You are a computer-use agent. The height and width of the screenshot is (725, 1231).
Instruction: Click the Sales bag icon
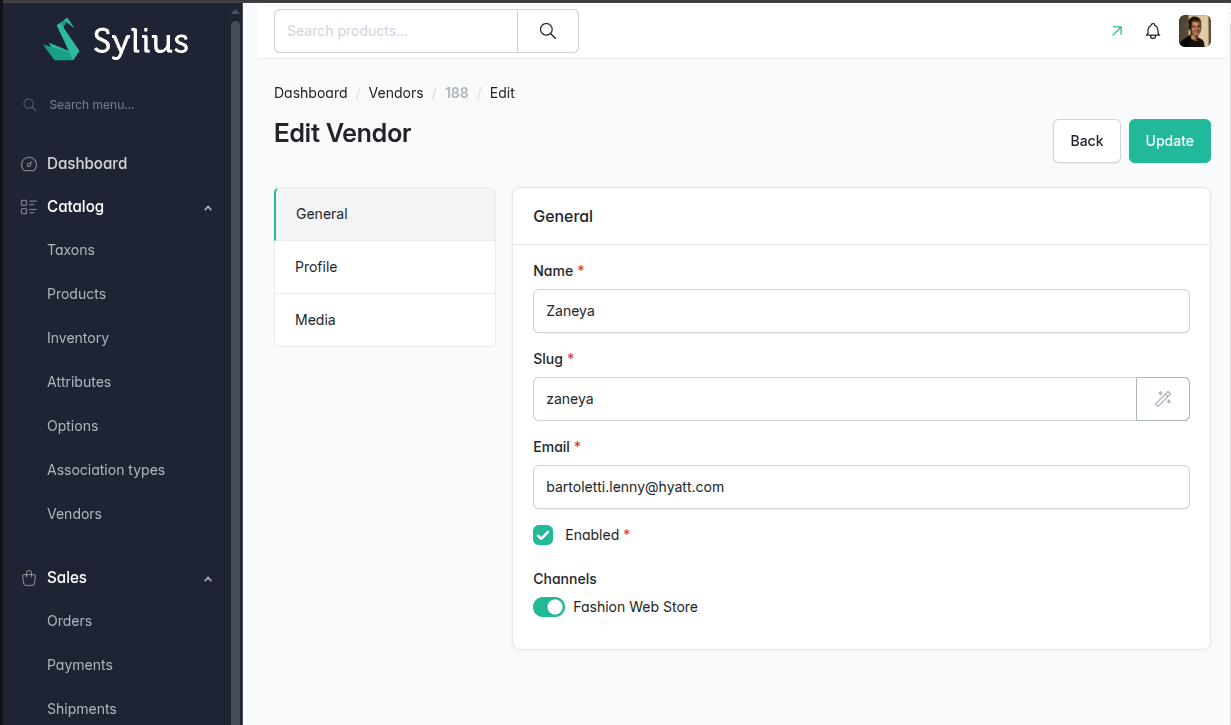pyautogui.click(x=29, y=578)
